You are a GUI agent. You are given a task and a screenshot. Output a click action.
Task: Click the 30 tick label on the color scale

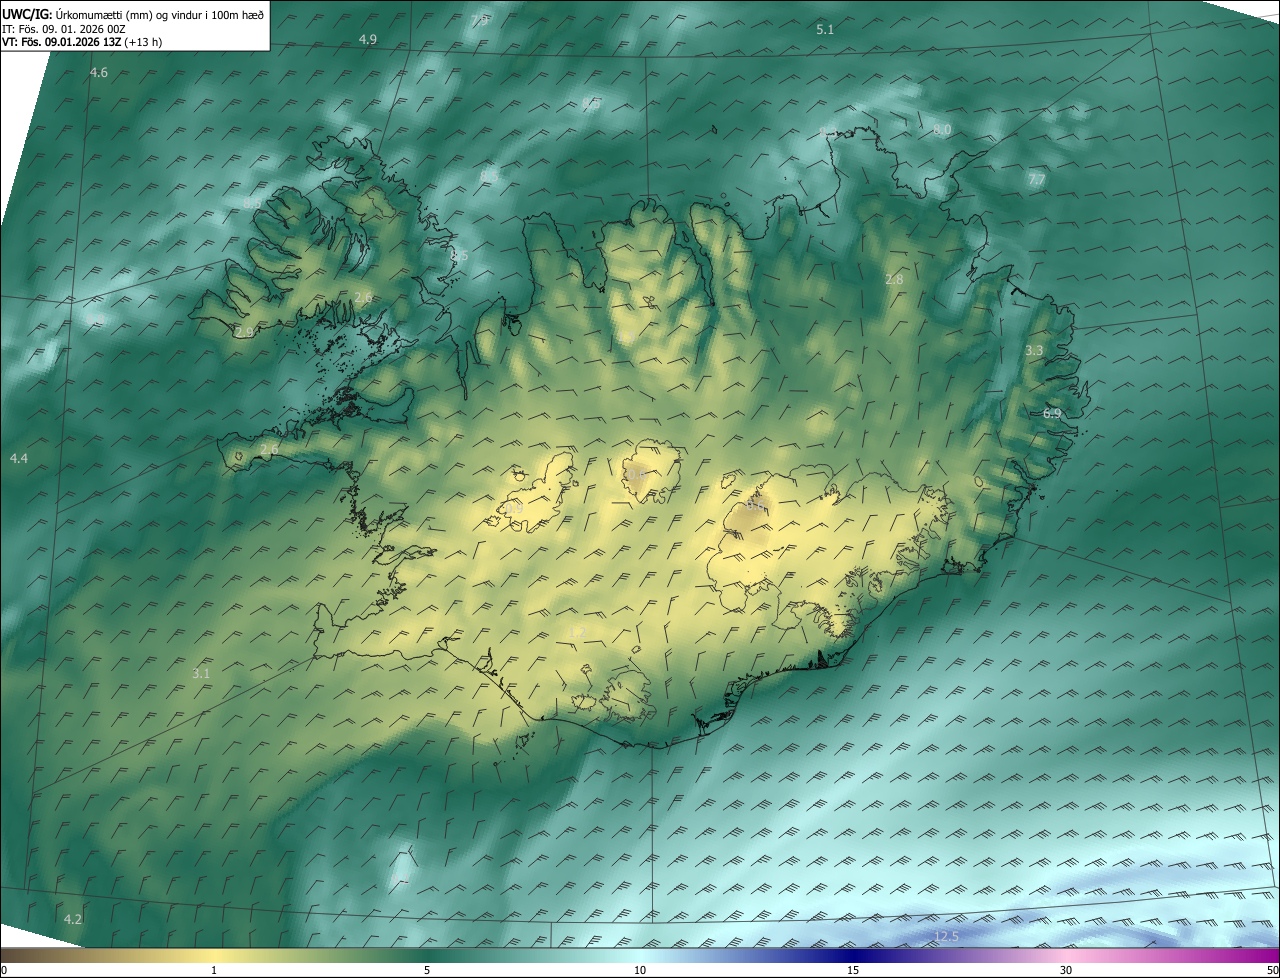tap(1066, 970)
